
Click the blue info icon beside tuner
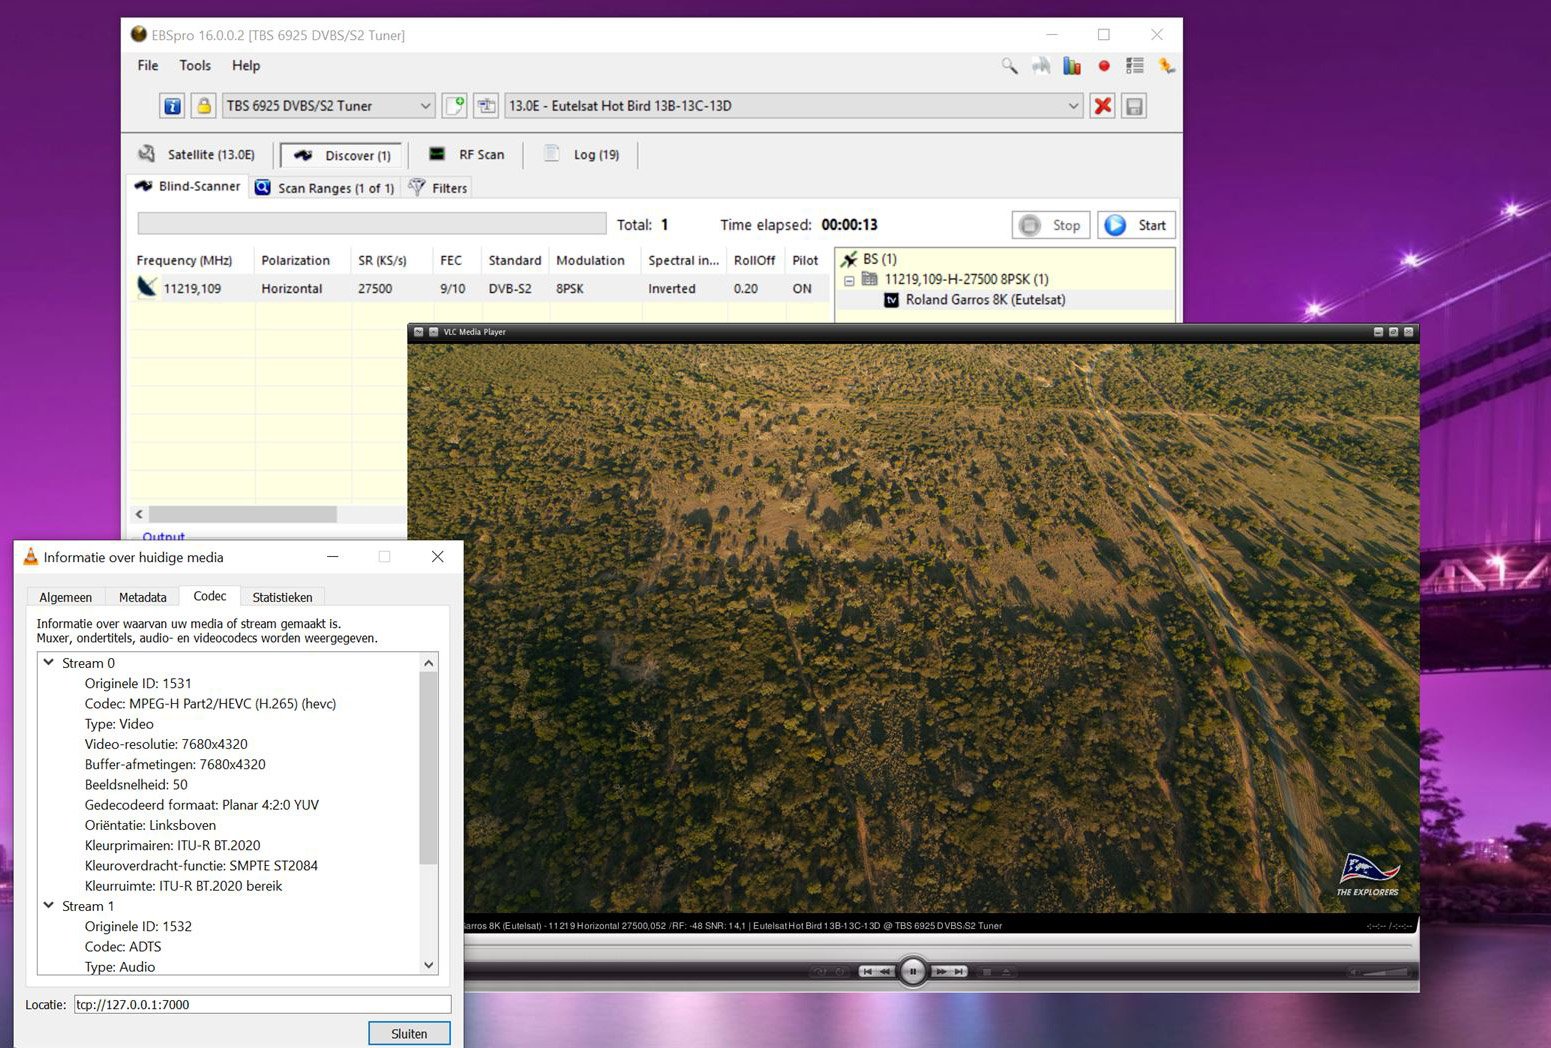tap(172, 106)
